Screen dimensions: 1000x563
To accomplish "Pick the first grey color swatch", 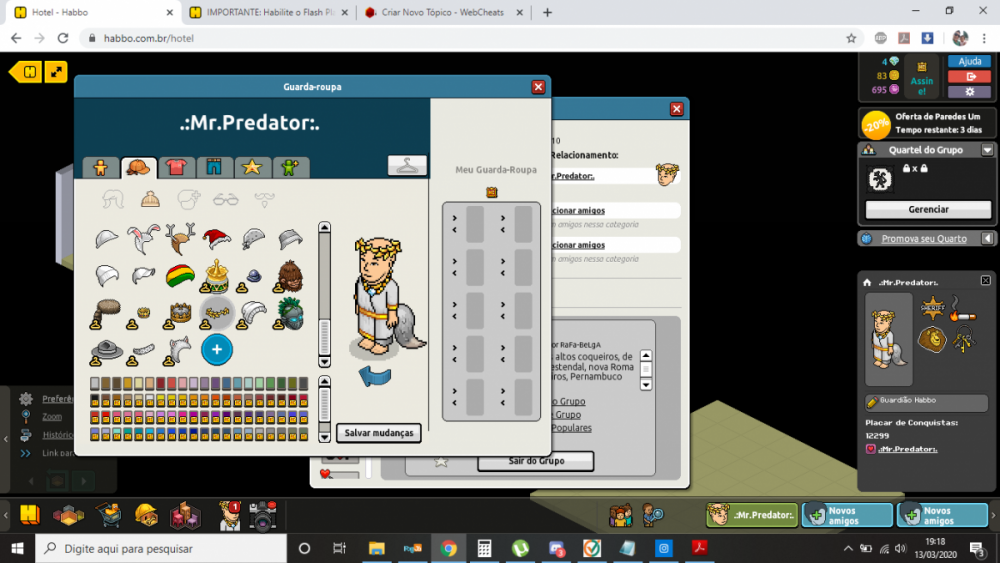I will click(x=95, y=383).
